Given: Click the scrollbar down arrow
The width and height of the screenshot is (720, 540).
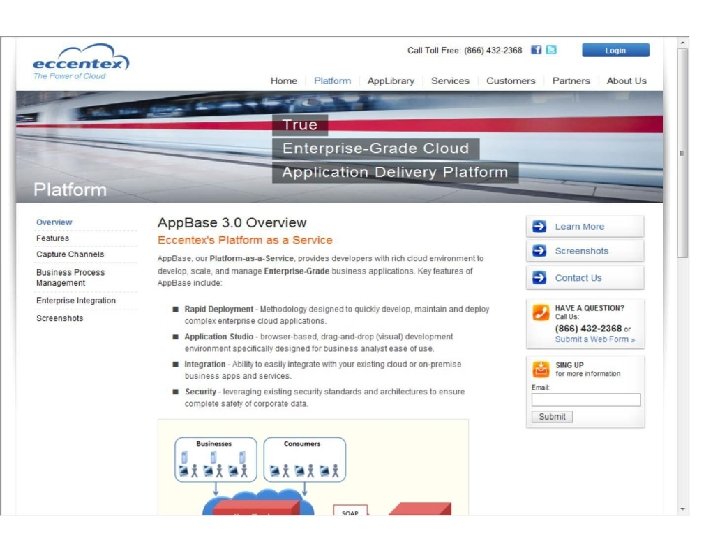Looking at the screenshot, I should (682, 509).
